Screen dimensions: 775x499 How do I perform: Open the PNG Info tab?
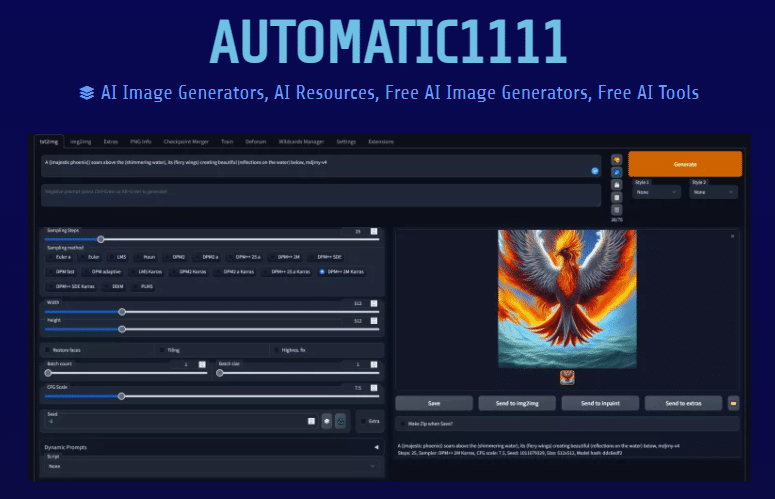tap(141, 142)
